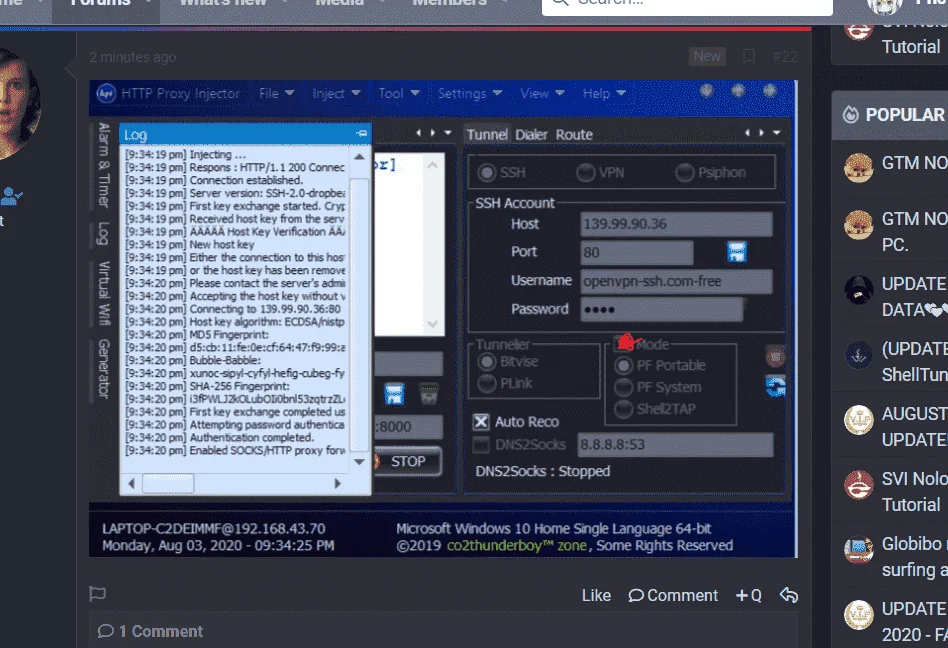This screenshot has height=648, width=948.
Task: Click the Log horizontal scroll-right arrow
Action: tap(337, 484)
